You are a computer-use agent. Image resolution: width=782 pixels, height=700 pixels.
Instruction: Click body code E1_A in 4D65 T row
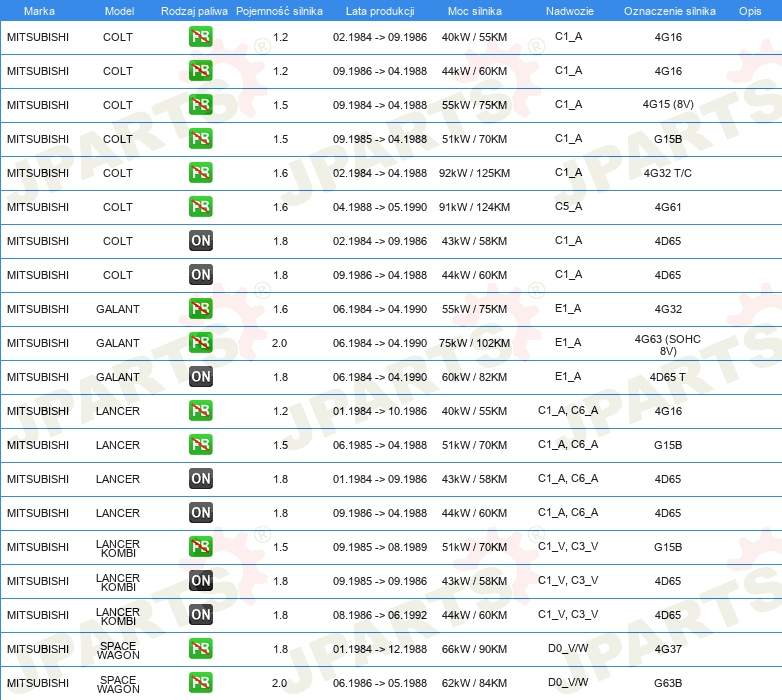pos(568,376)
